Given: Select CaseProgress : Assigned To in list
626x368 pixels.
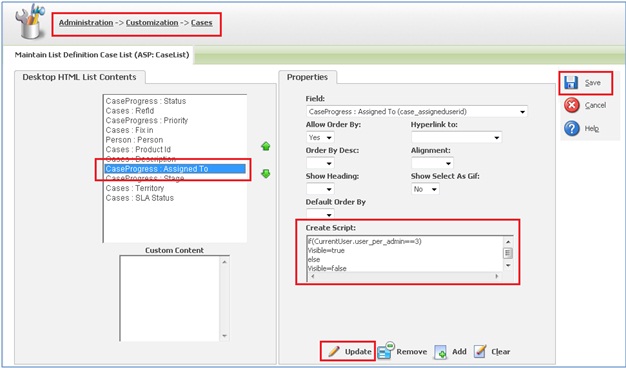Looking at the screenshot, I should pos(175,169).
